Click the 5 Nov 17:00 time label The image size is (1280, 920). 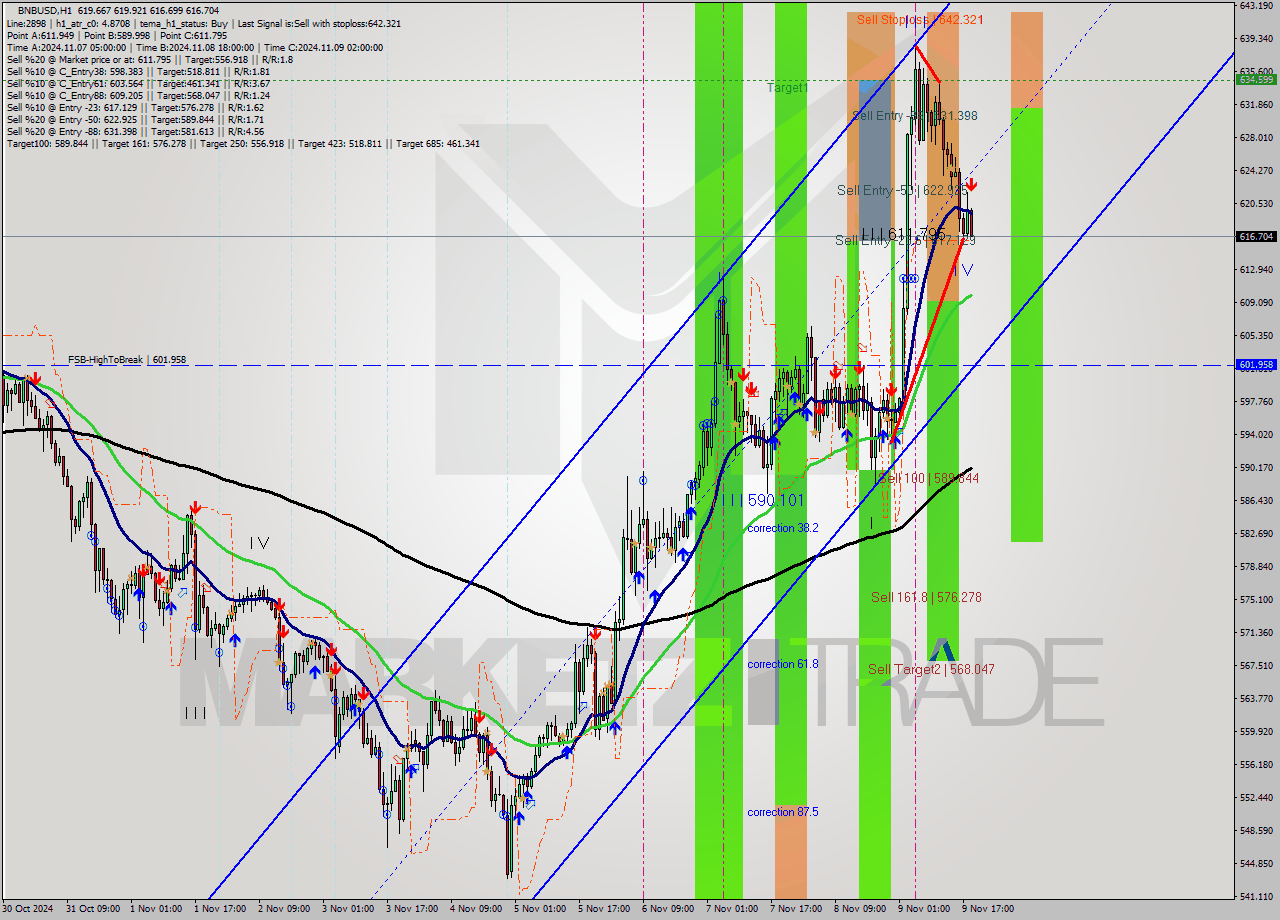604,909
